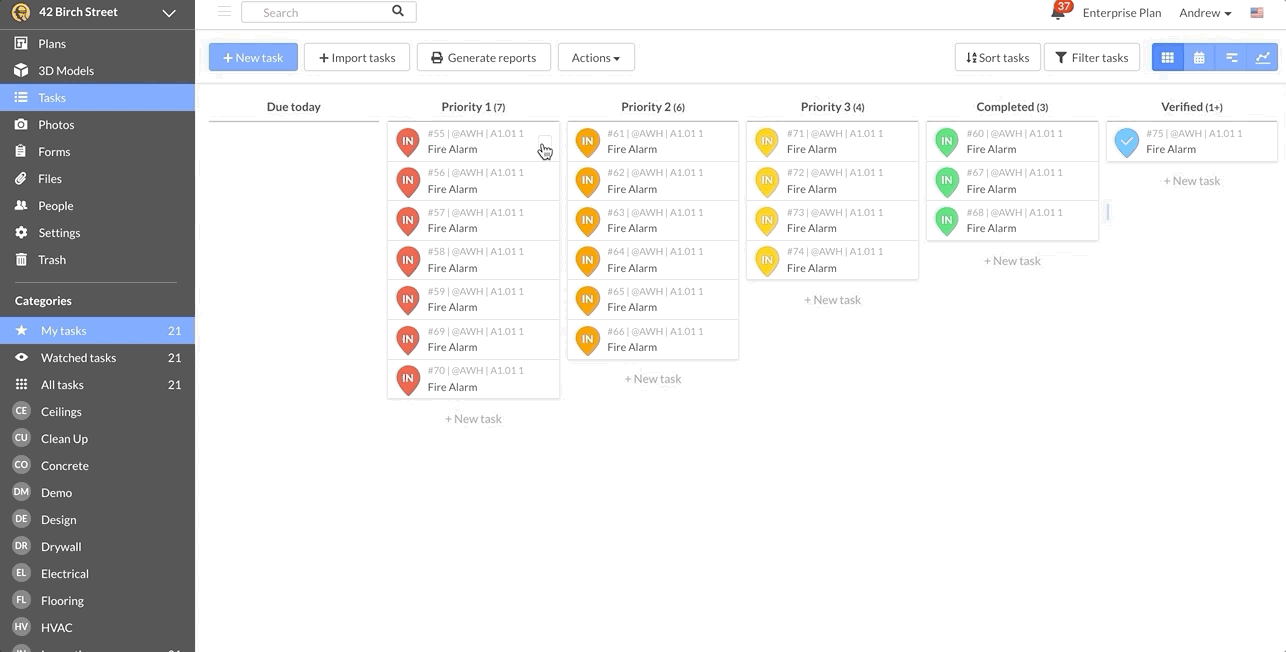Open the People section

point(54,205)
